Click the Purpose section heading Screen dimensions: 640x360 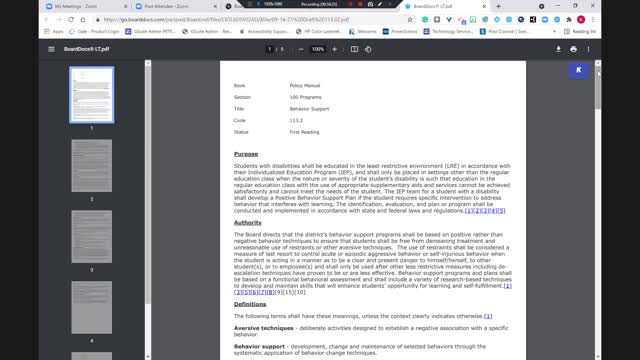(246, 154)
